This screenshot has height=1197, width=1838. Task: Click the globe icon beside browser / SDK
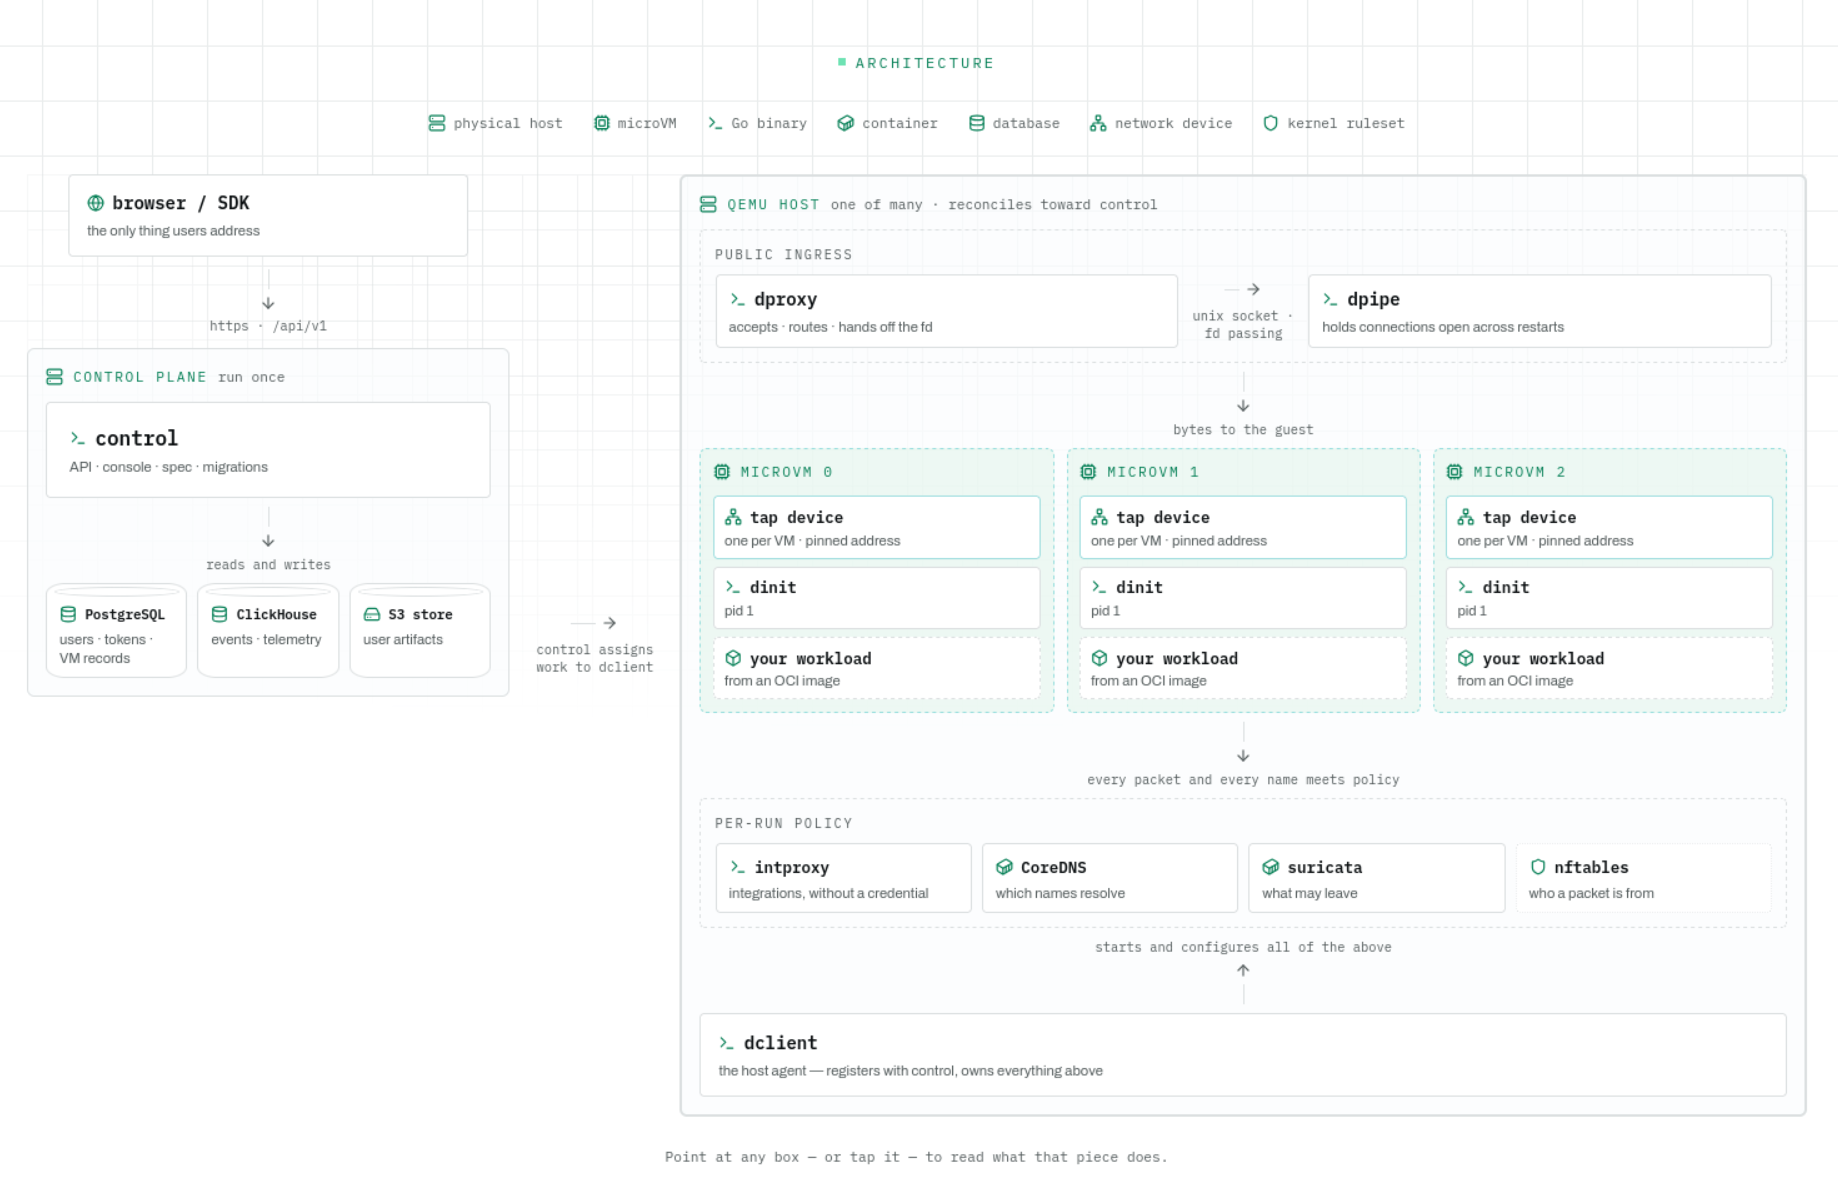point(96,203)
